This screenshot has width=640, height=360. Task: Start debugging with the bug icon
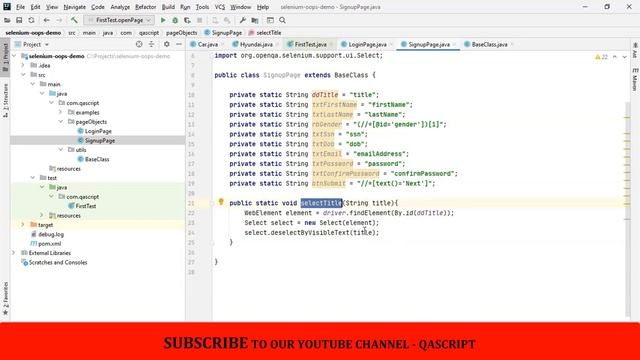coord(175,20)
